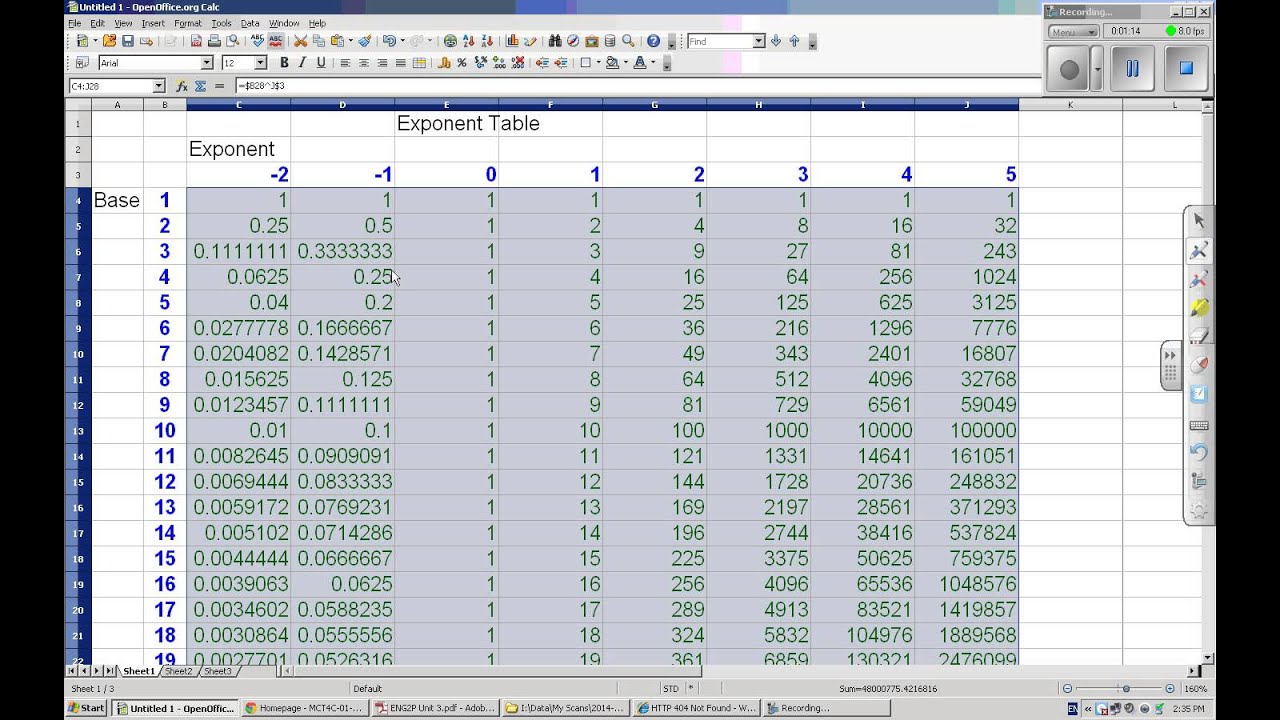Toggle italic formatting
The height and width of the screenshot is (720, 1280).
[x=302, y=63]
